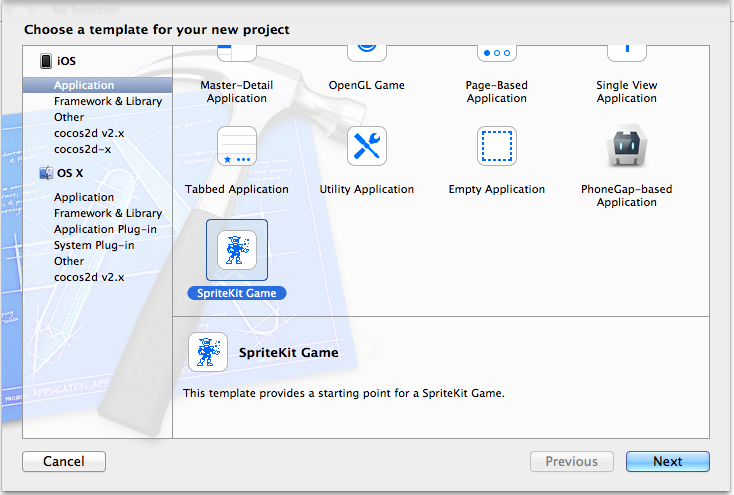Choose the Tabbed Application template icon
Image resolution: width=734 pixels, height=495 pixels.
coord(237,146)
